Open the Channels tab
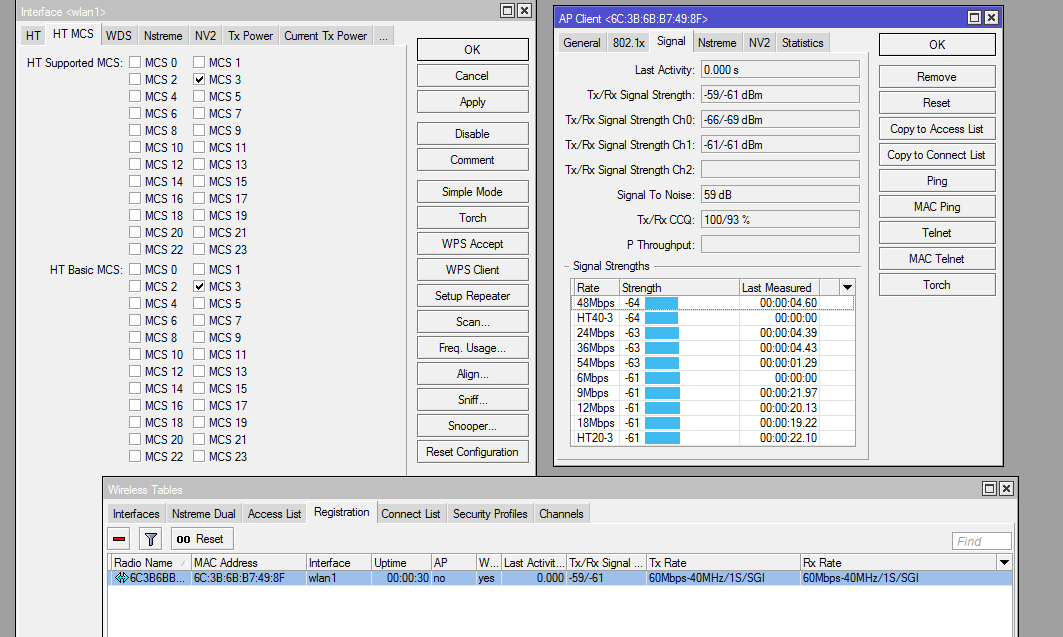The image size is (1063, 637). click(561, 514)
